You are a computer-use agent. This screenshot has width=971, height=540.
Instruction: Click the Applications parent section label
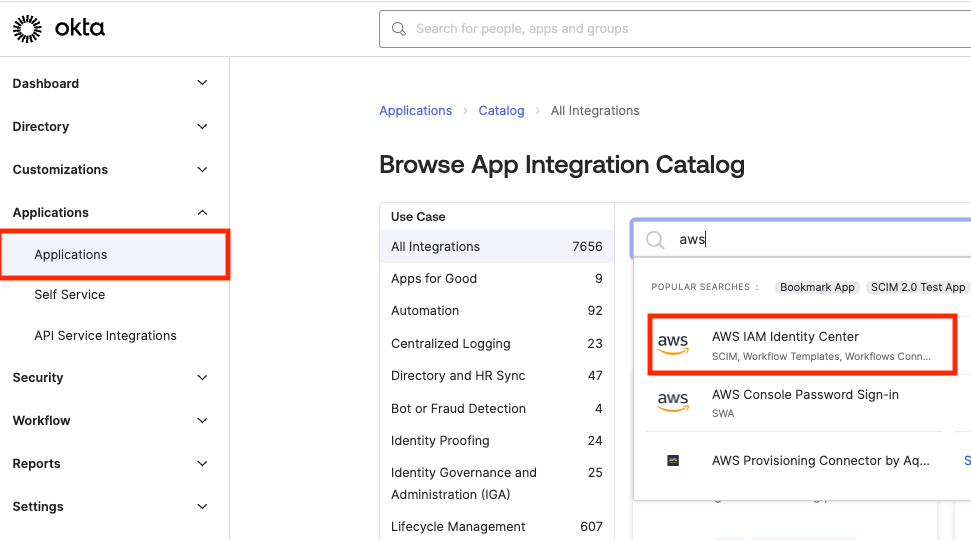(x=51, y=212)
